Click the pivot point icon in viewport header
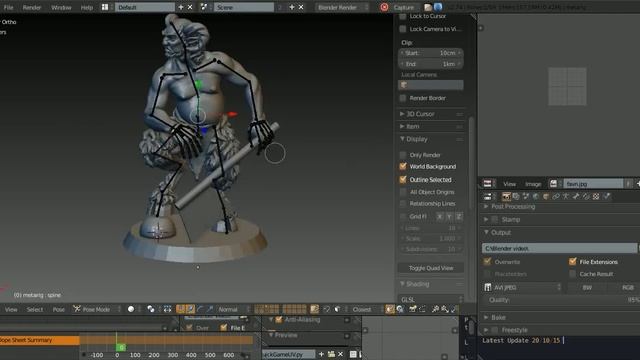 click(x=151, y=309)
